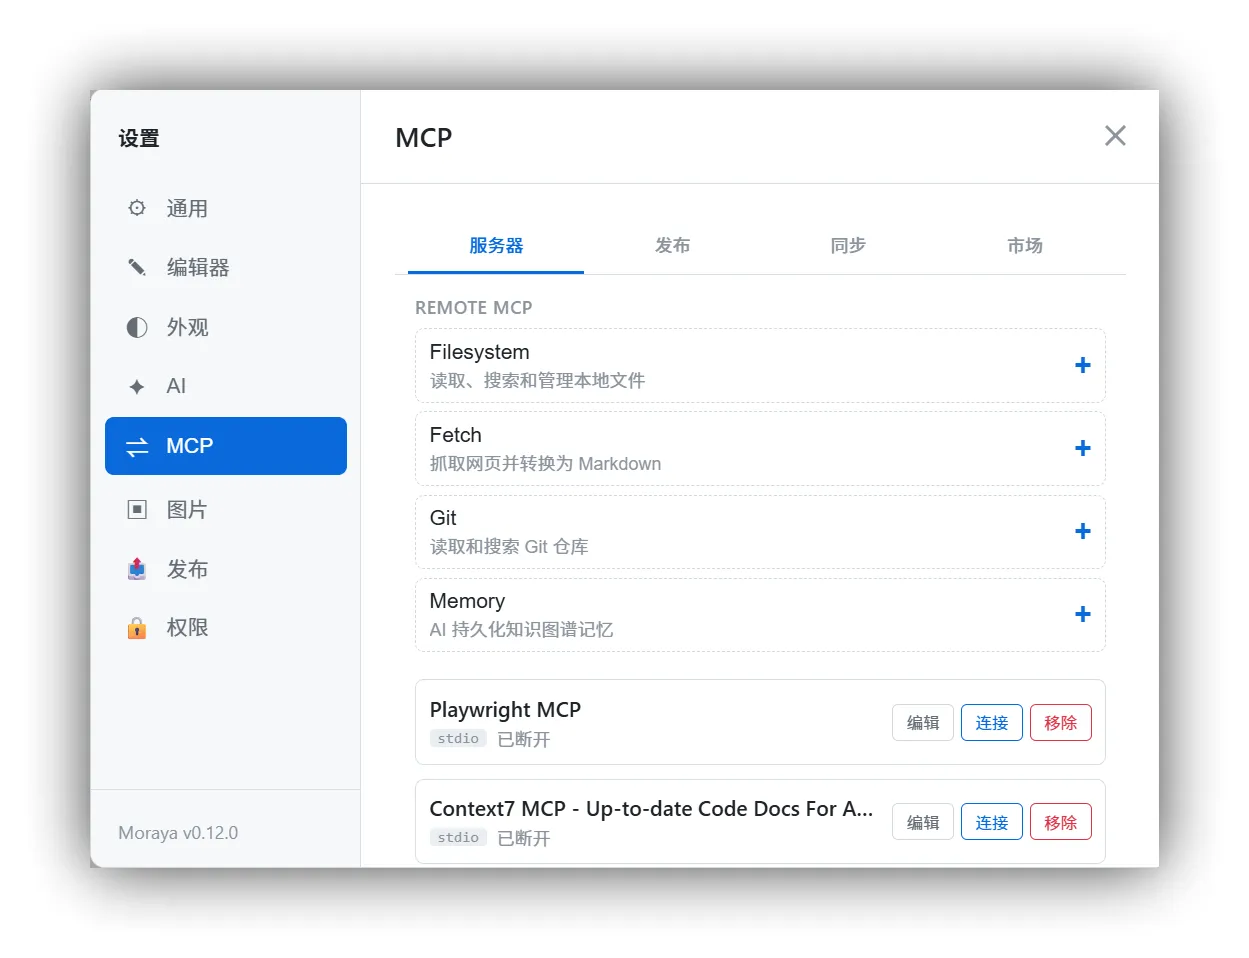1249x958 pixels.
Task: Add the Filesystem remote MCP server
Action: 1082,365
